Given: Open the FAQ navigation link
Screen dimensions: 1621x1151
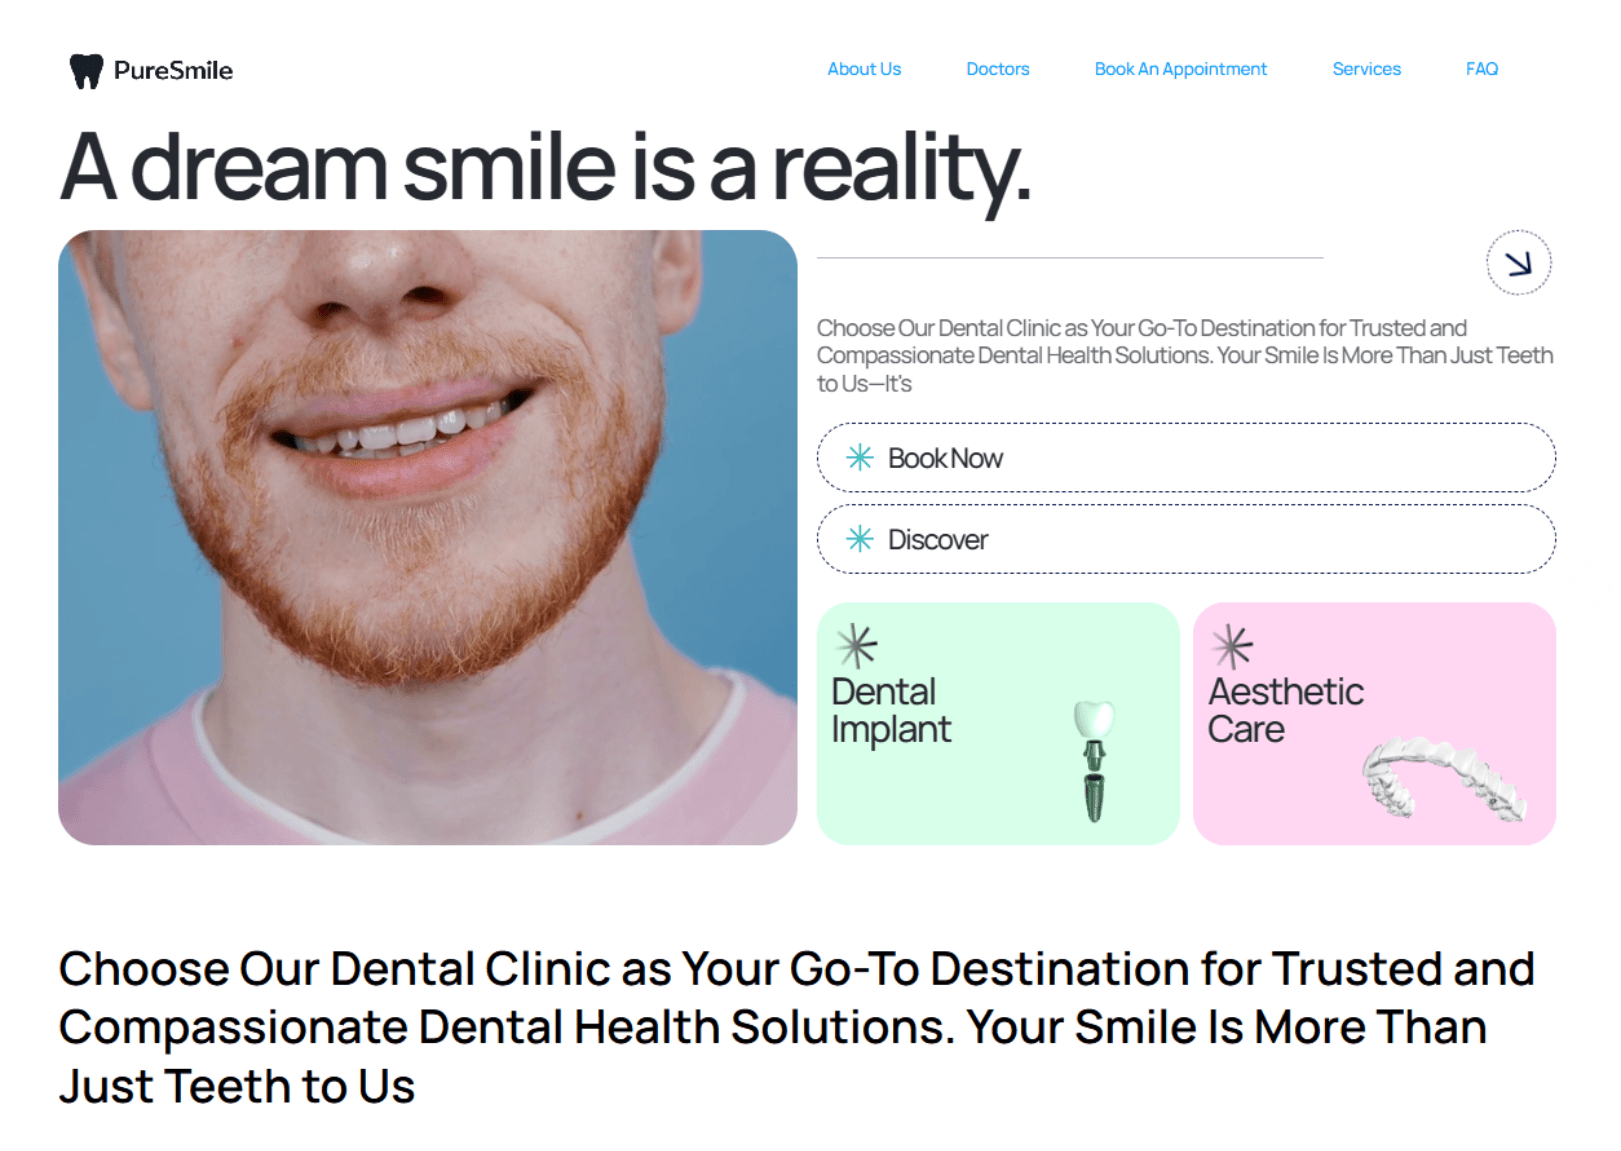Looking at the screenshot, I should (1482, 69).
